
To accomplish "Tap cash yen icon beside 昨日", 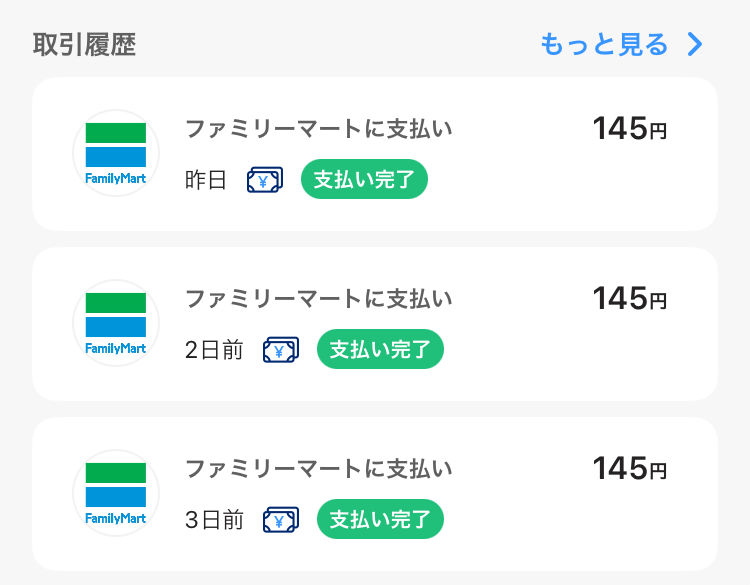I will click(265, 180).
